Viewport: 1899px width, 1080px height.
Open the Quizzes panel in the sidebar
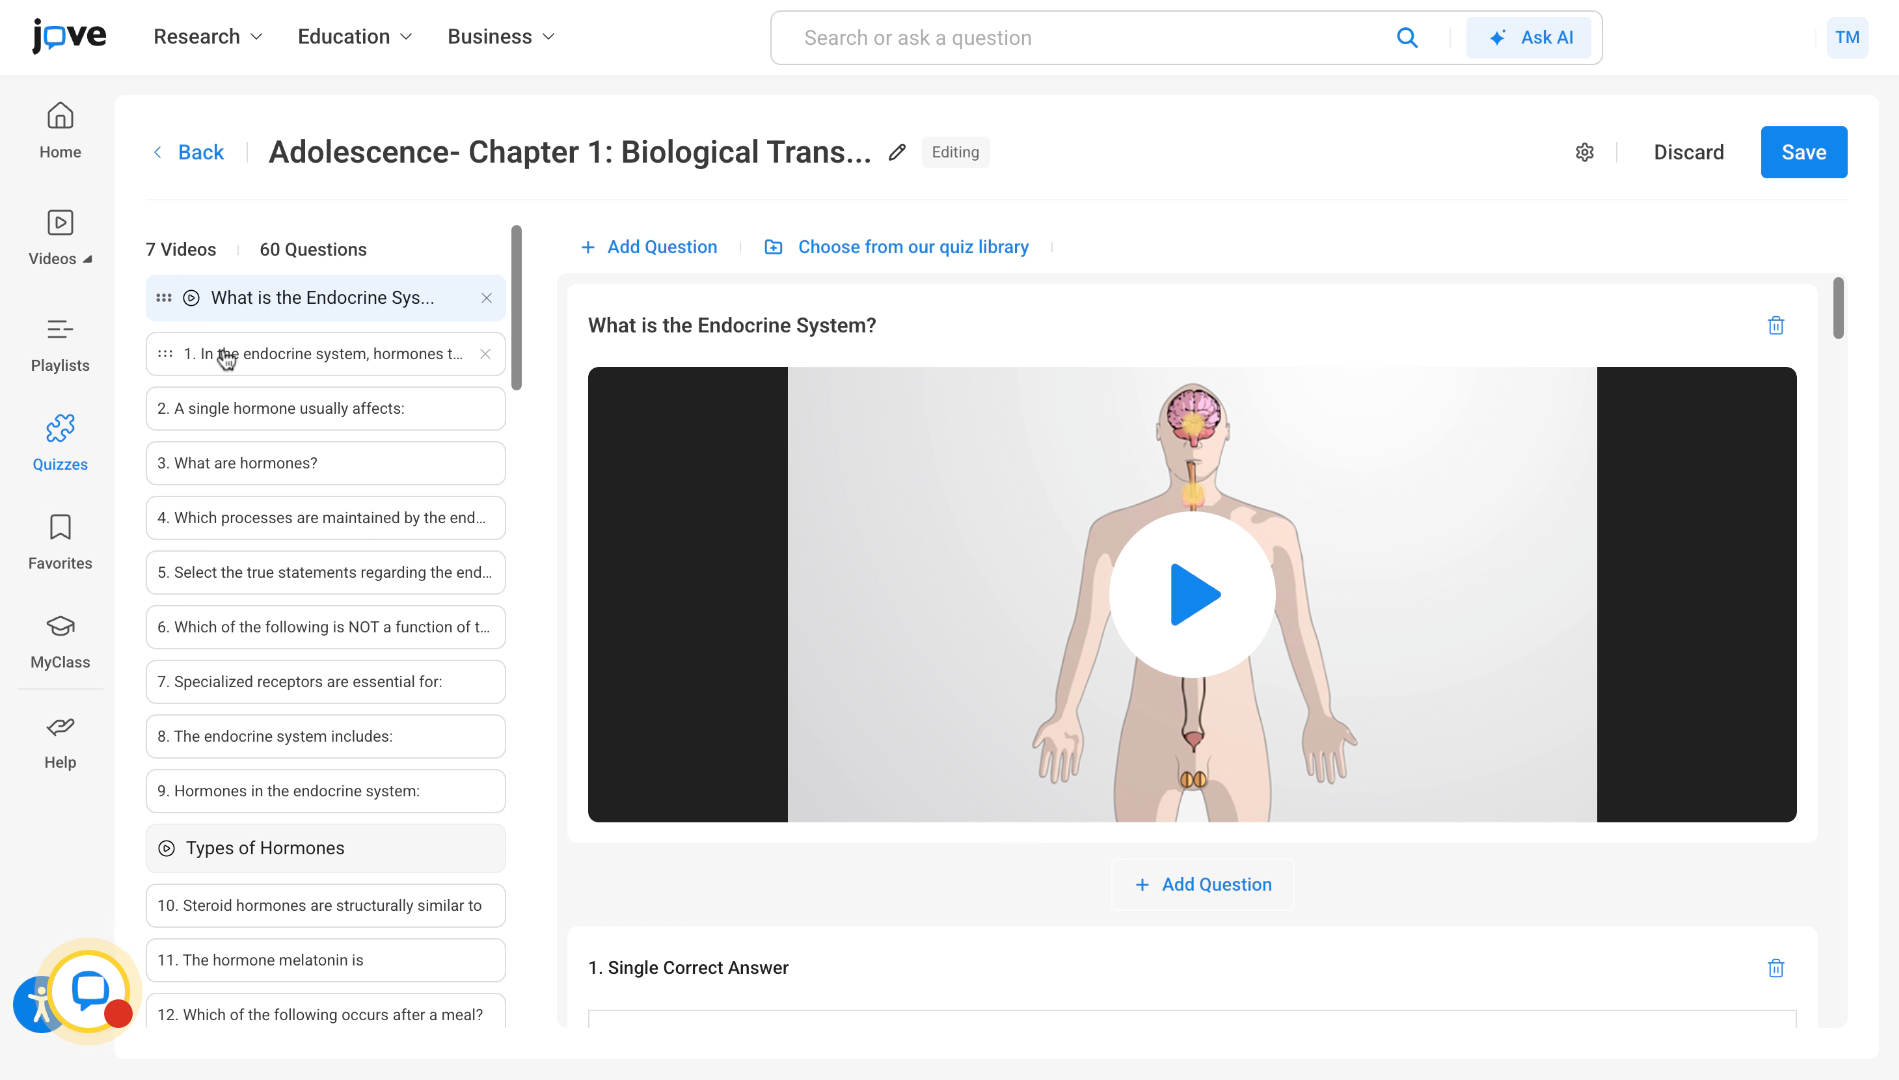point(60,440)
